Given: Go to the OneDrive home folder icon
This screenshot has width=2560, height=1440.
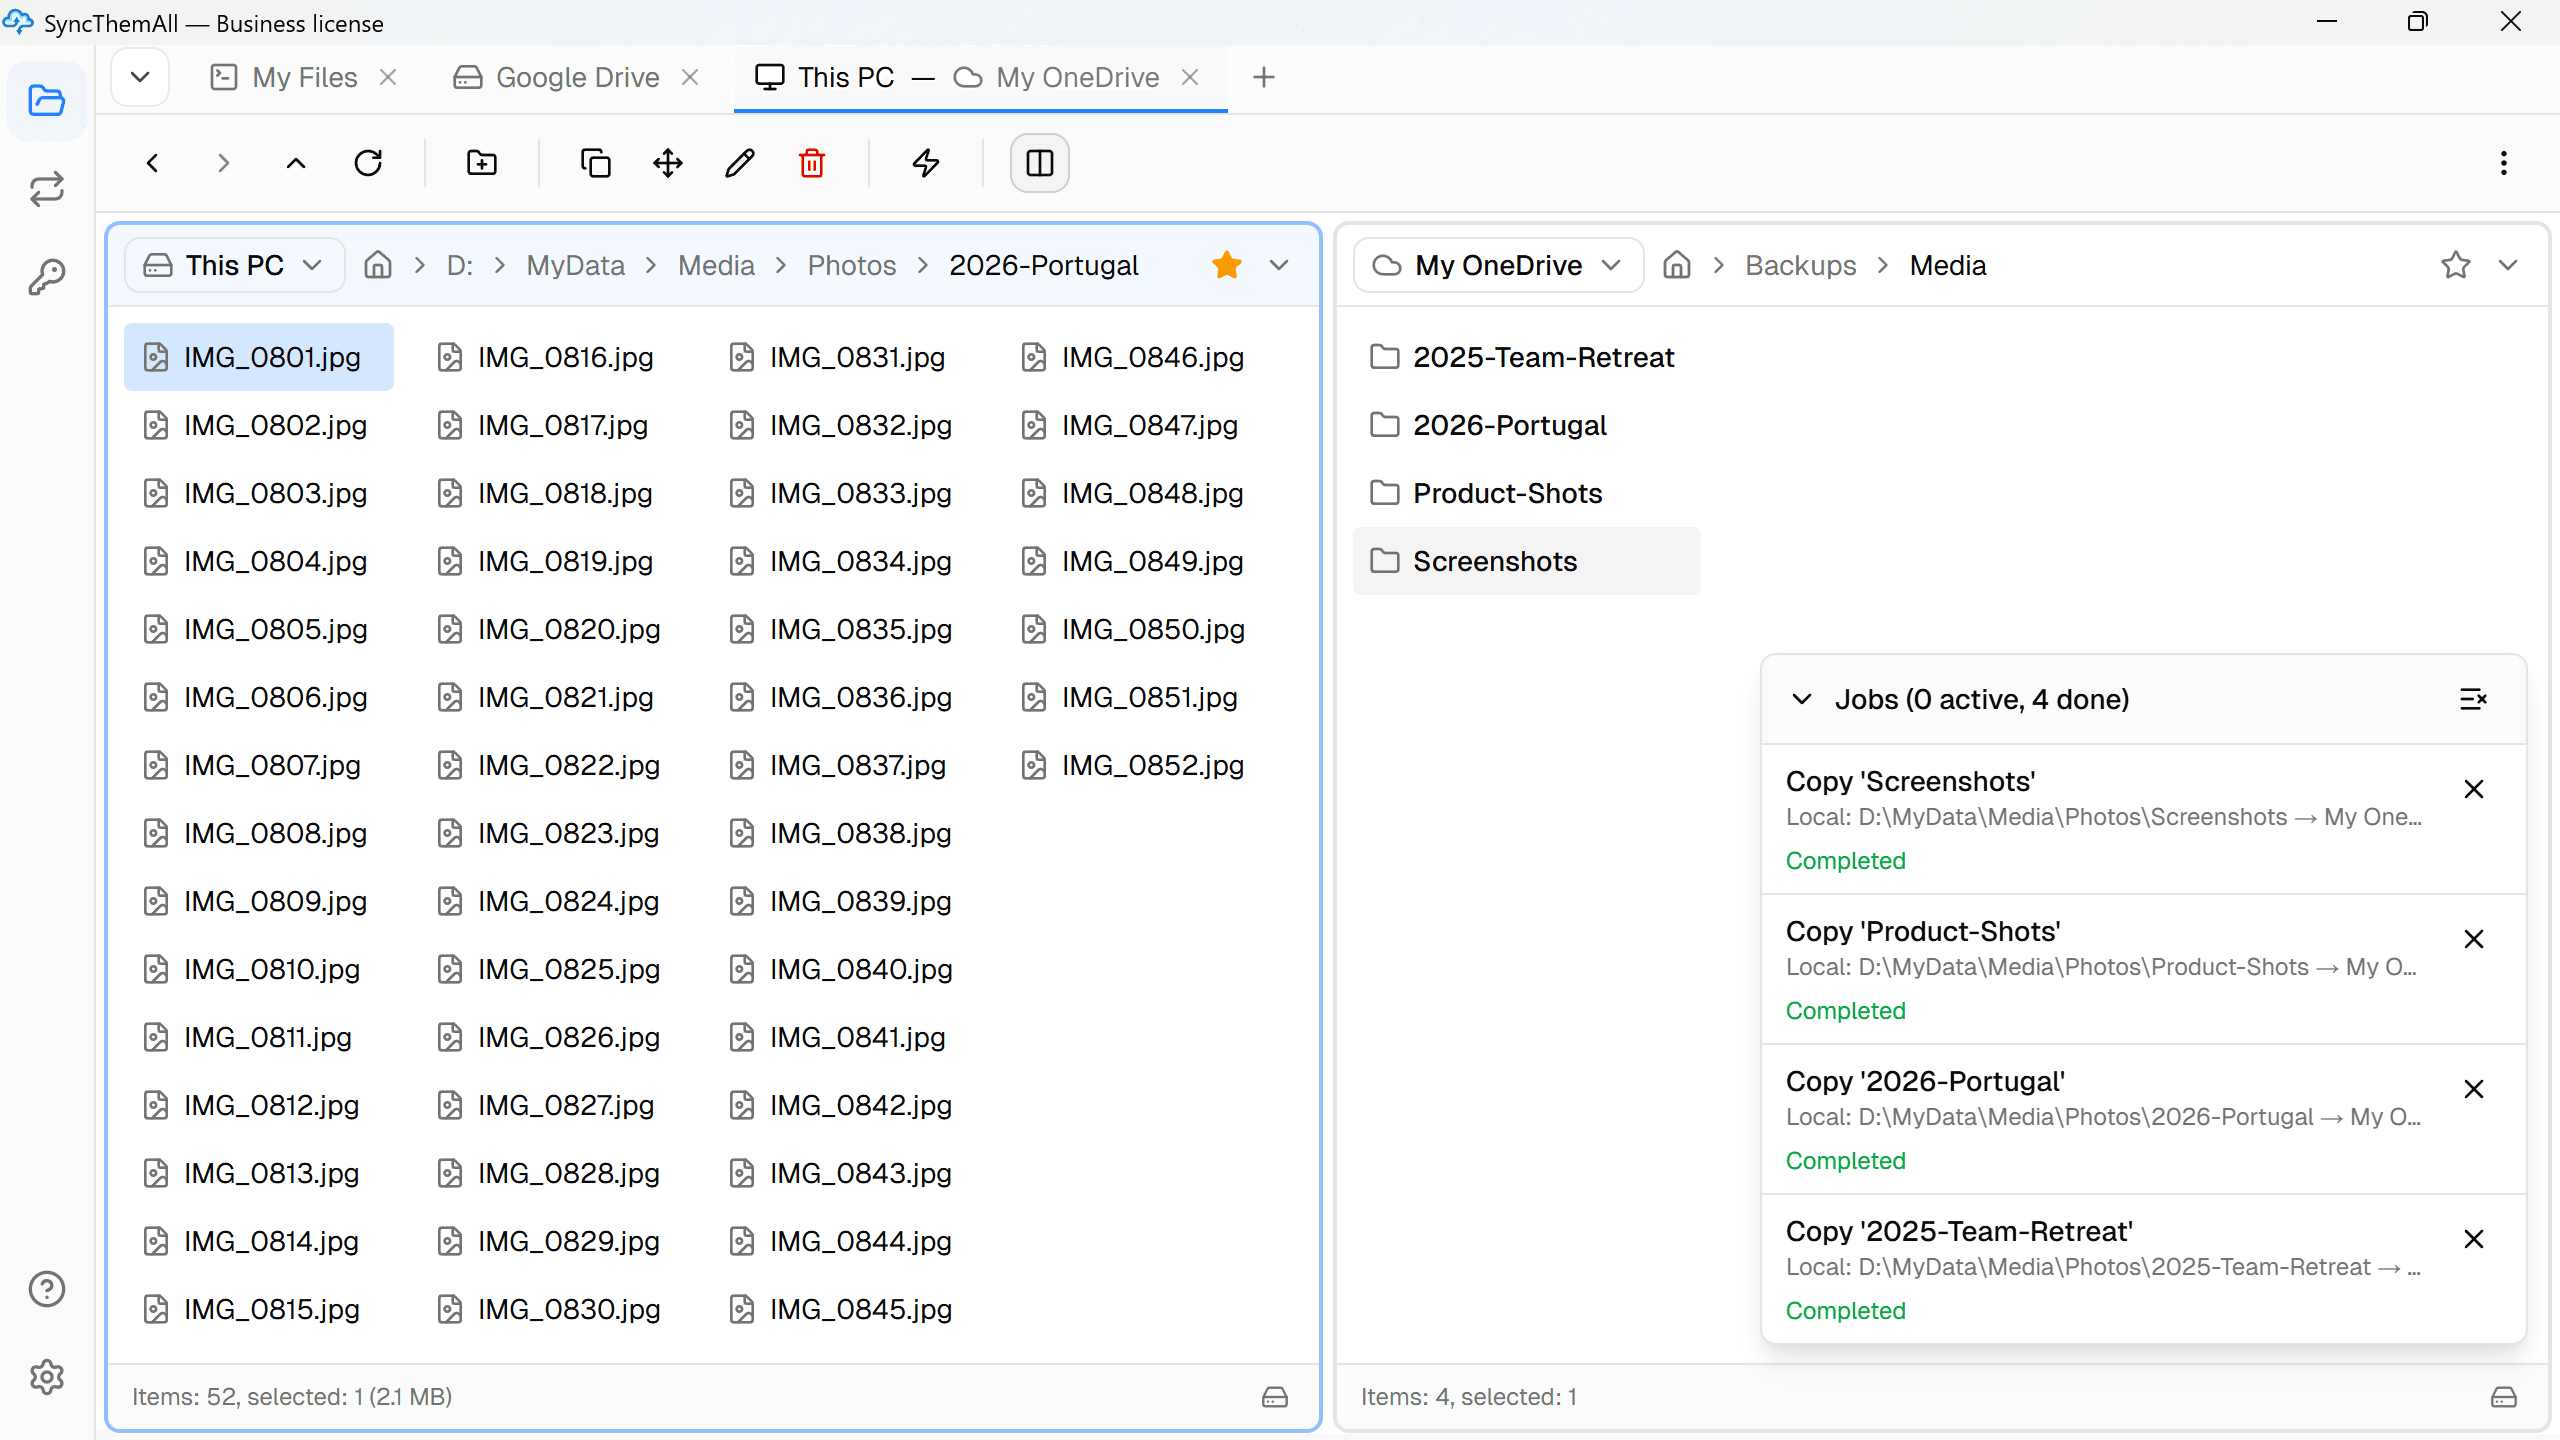Looking at the screenshot, I should point(1677,265).
